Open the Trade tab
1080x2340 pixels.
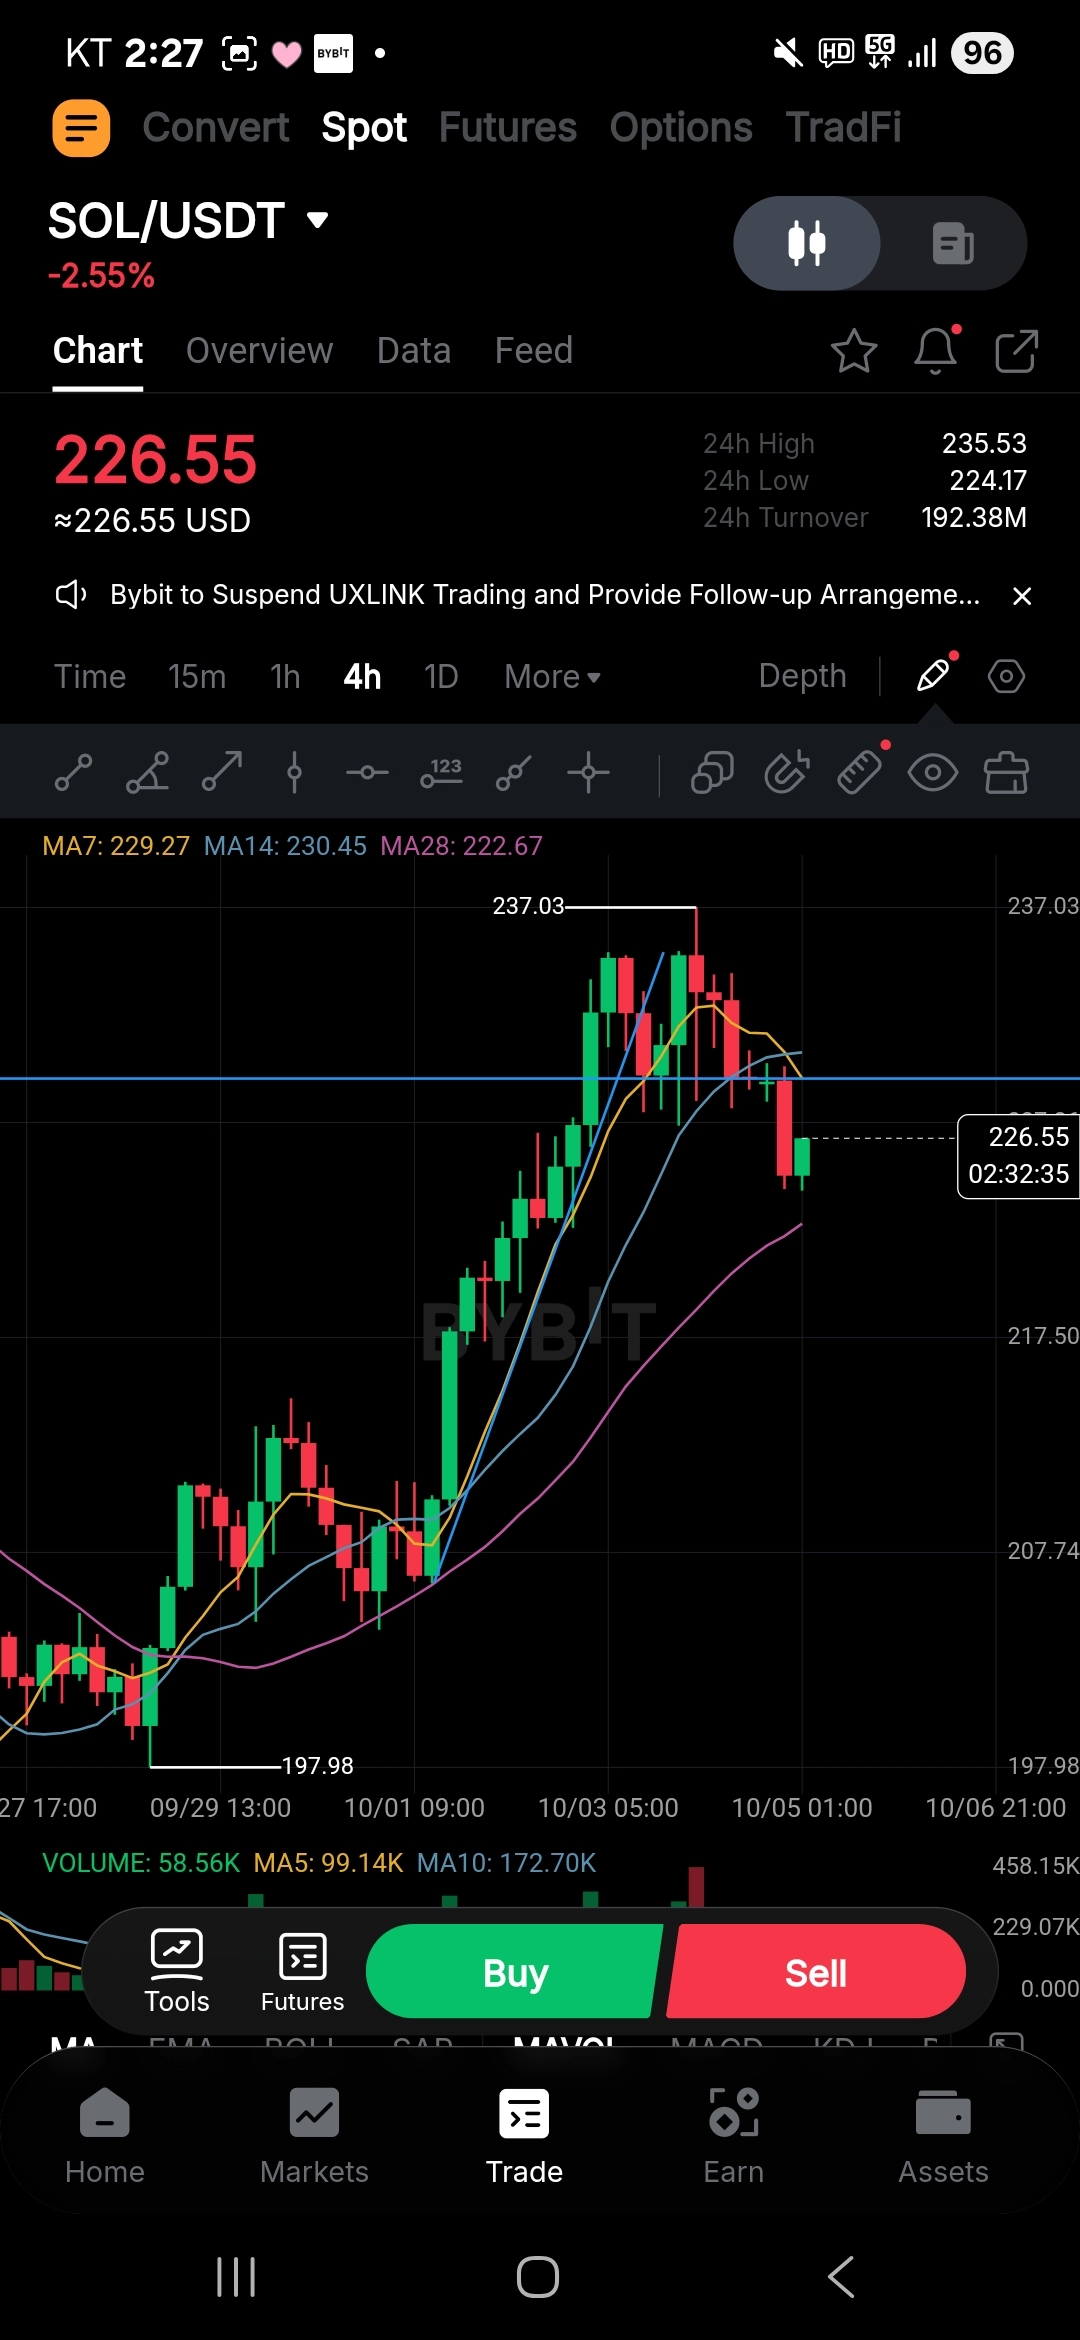524,2137
